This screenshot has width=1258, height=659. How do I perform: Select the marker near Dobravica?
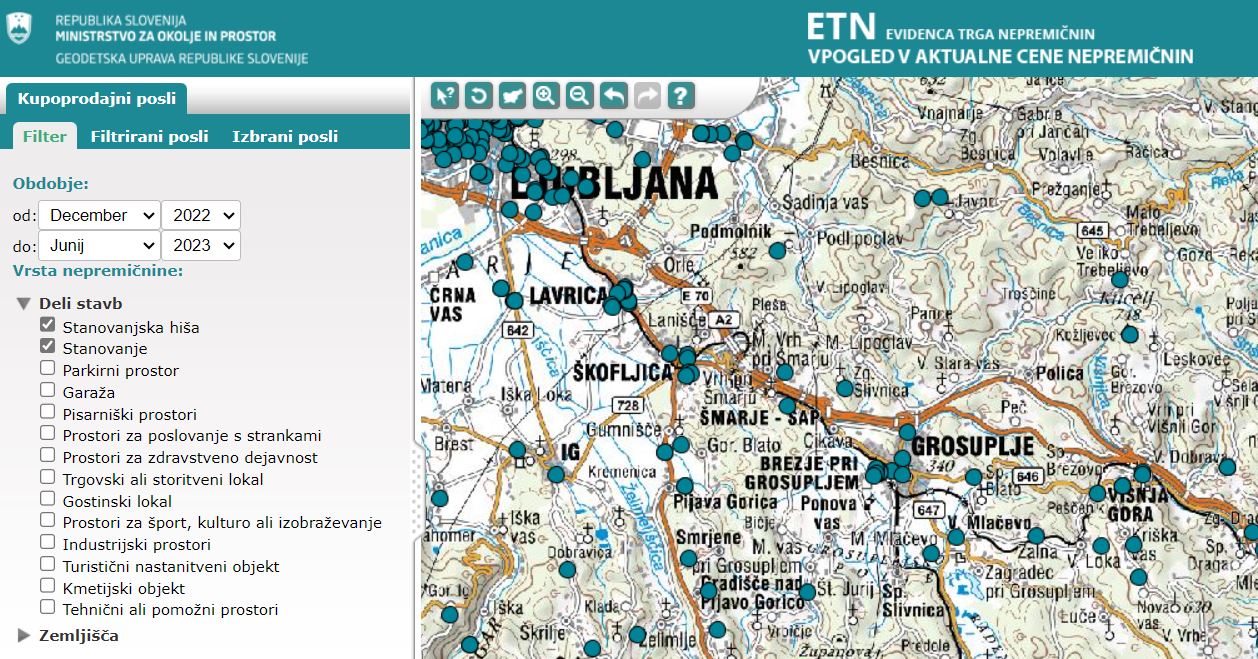568,570
